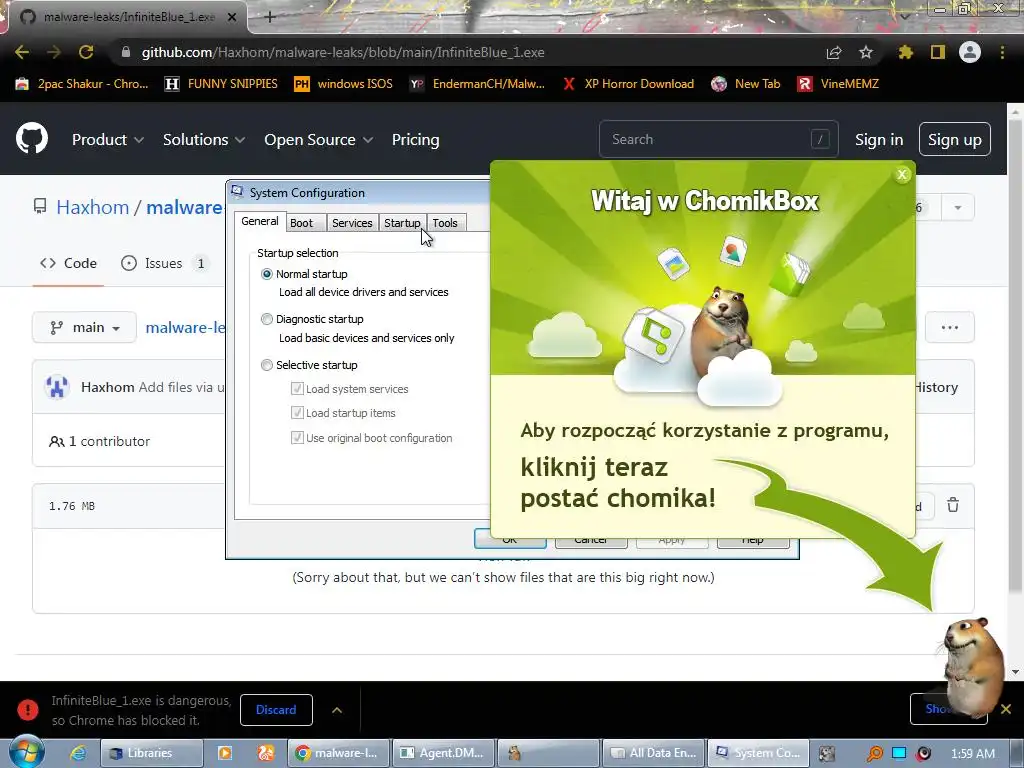Open Windows Media Player taskbar icon
The width and height of the screenshot is (1024, 768).
[x=225, y=753]
